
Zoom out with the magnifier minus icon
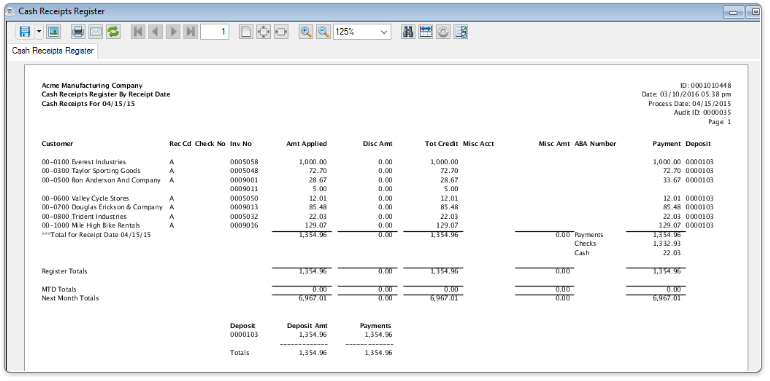pyautogui.click(x=323, y=32)
